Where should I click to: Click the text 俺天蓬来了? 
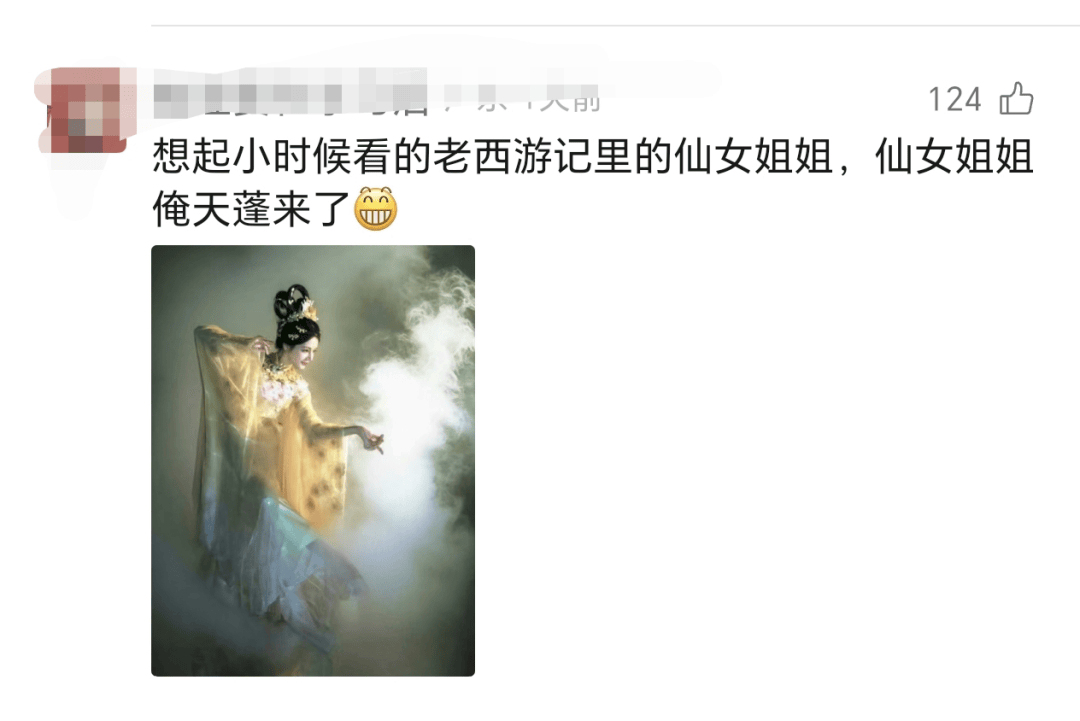(252, 209)
